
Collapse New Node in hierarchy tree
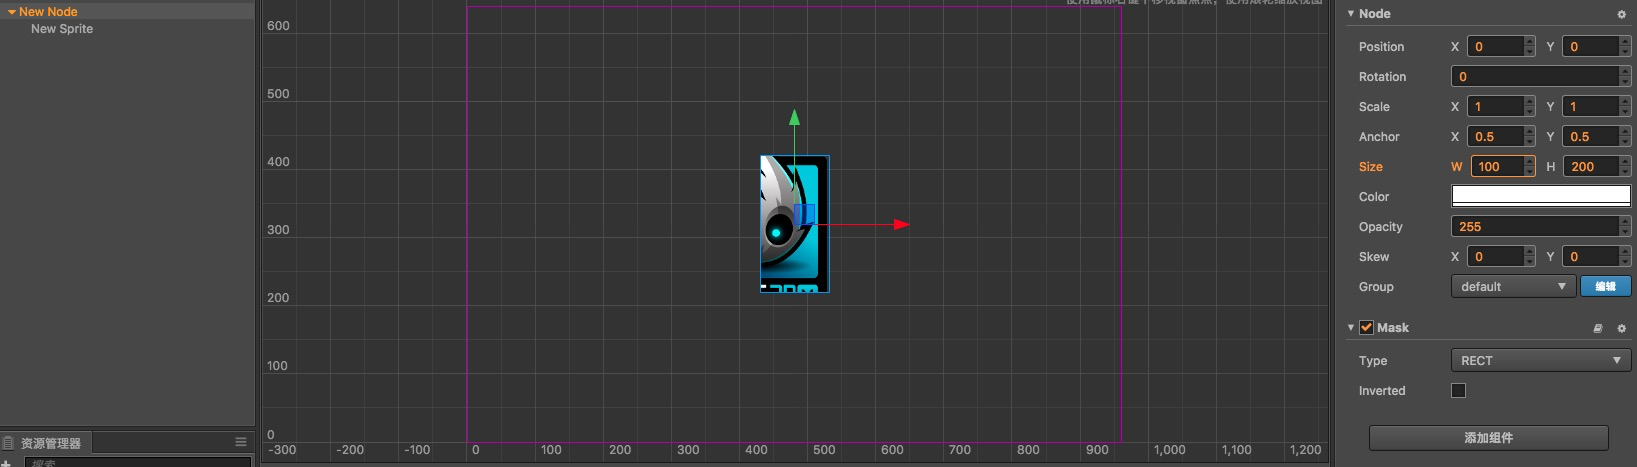11,12
